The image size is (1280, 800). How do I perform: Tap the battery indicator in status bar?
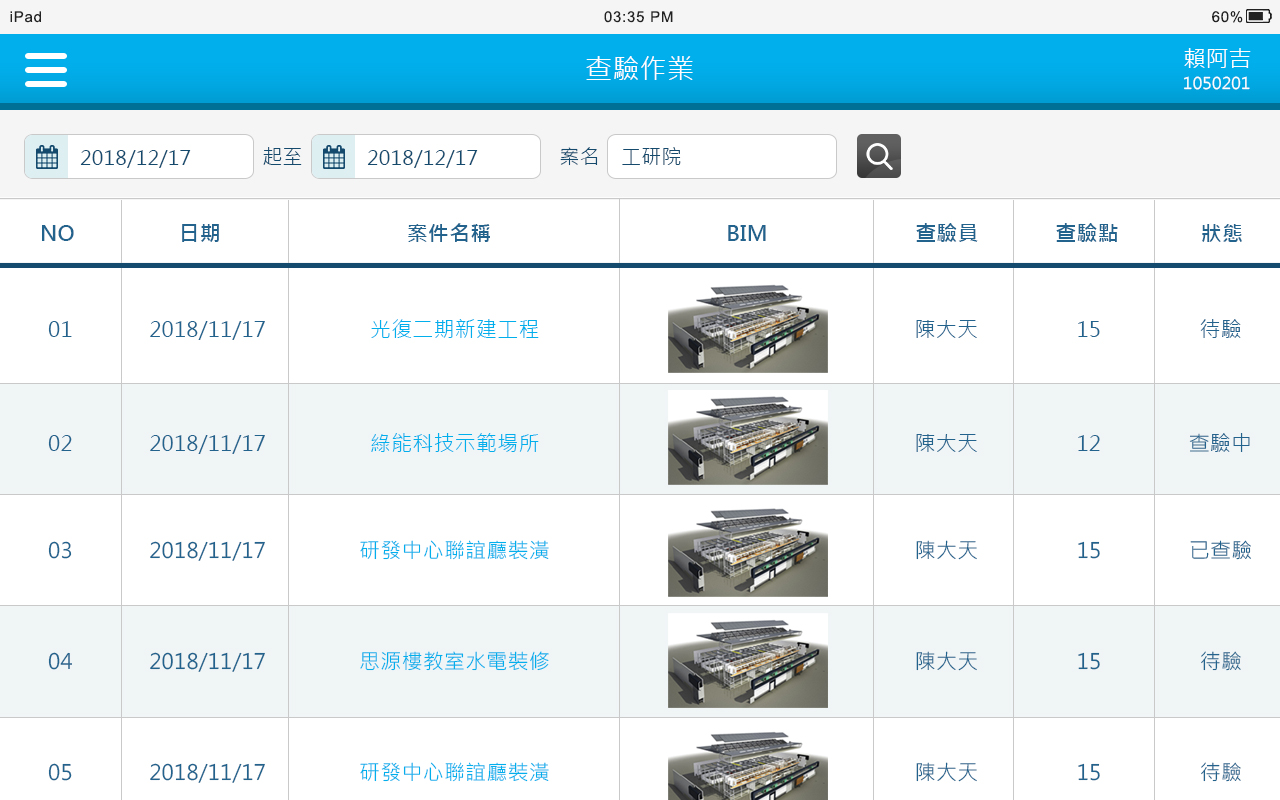tap(1257, 16)
